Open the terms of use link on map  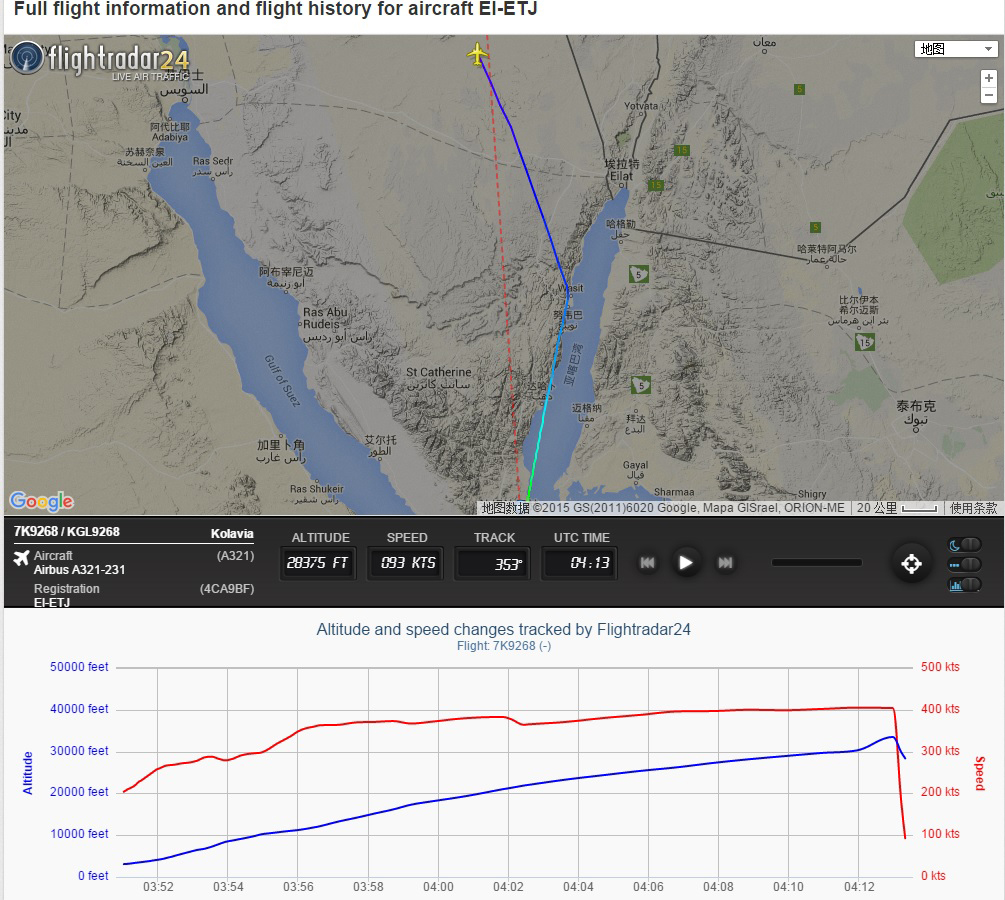(x=973, y=508)
